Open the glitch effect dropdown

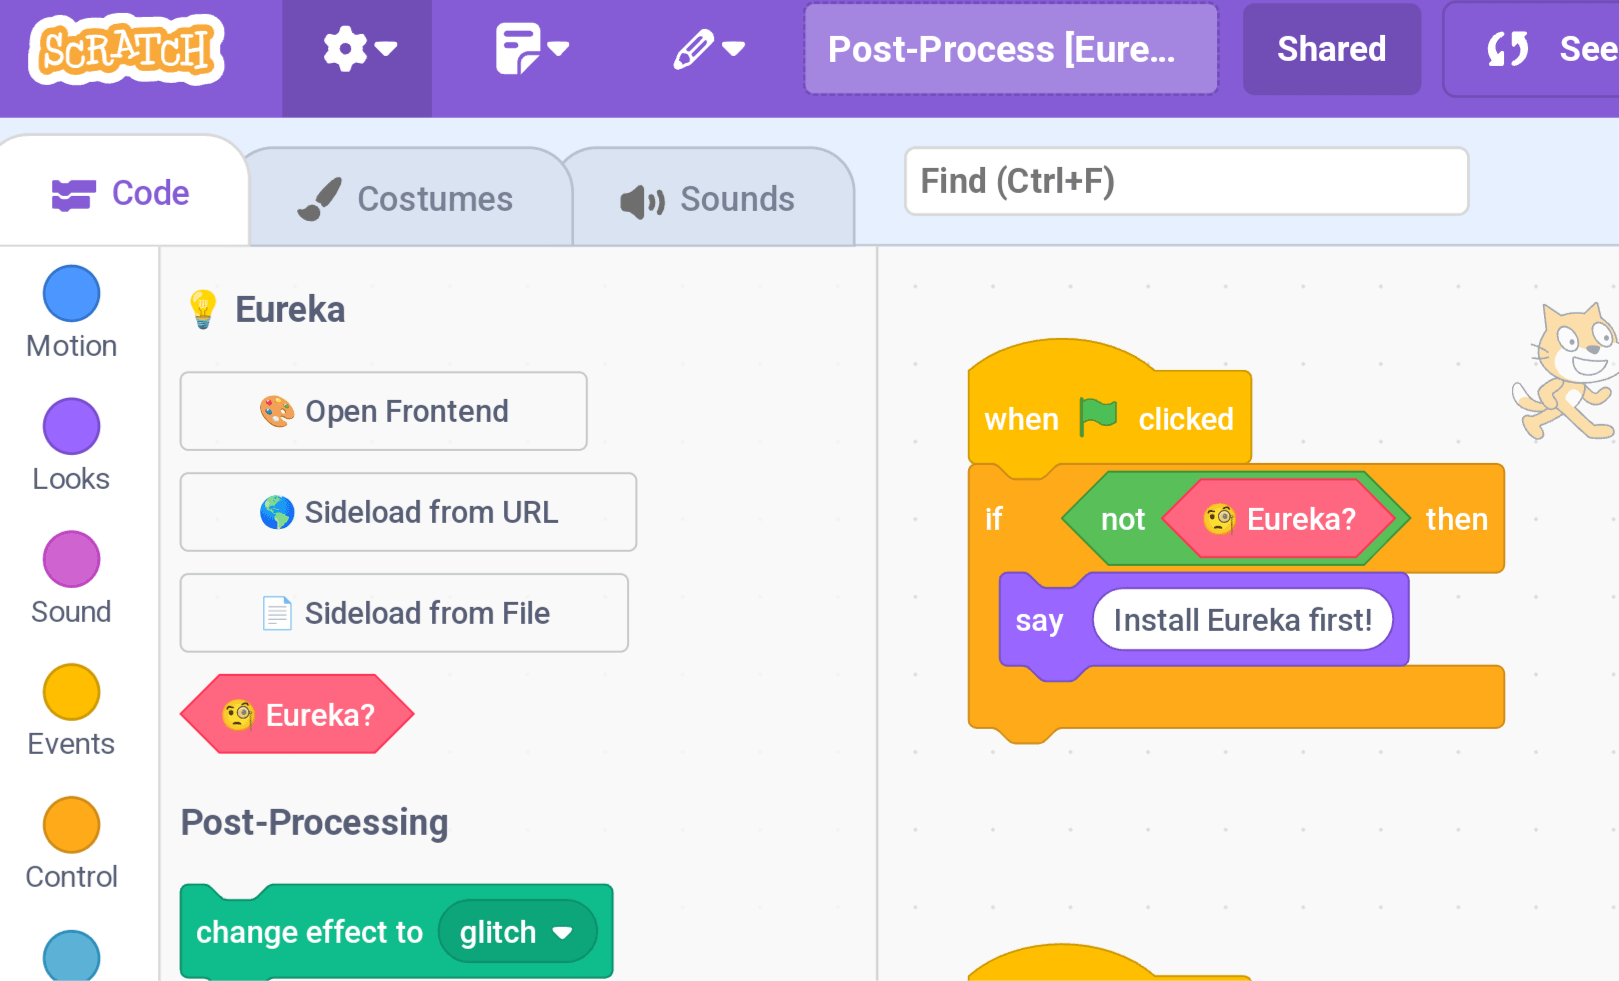(x=517, y=932)
